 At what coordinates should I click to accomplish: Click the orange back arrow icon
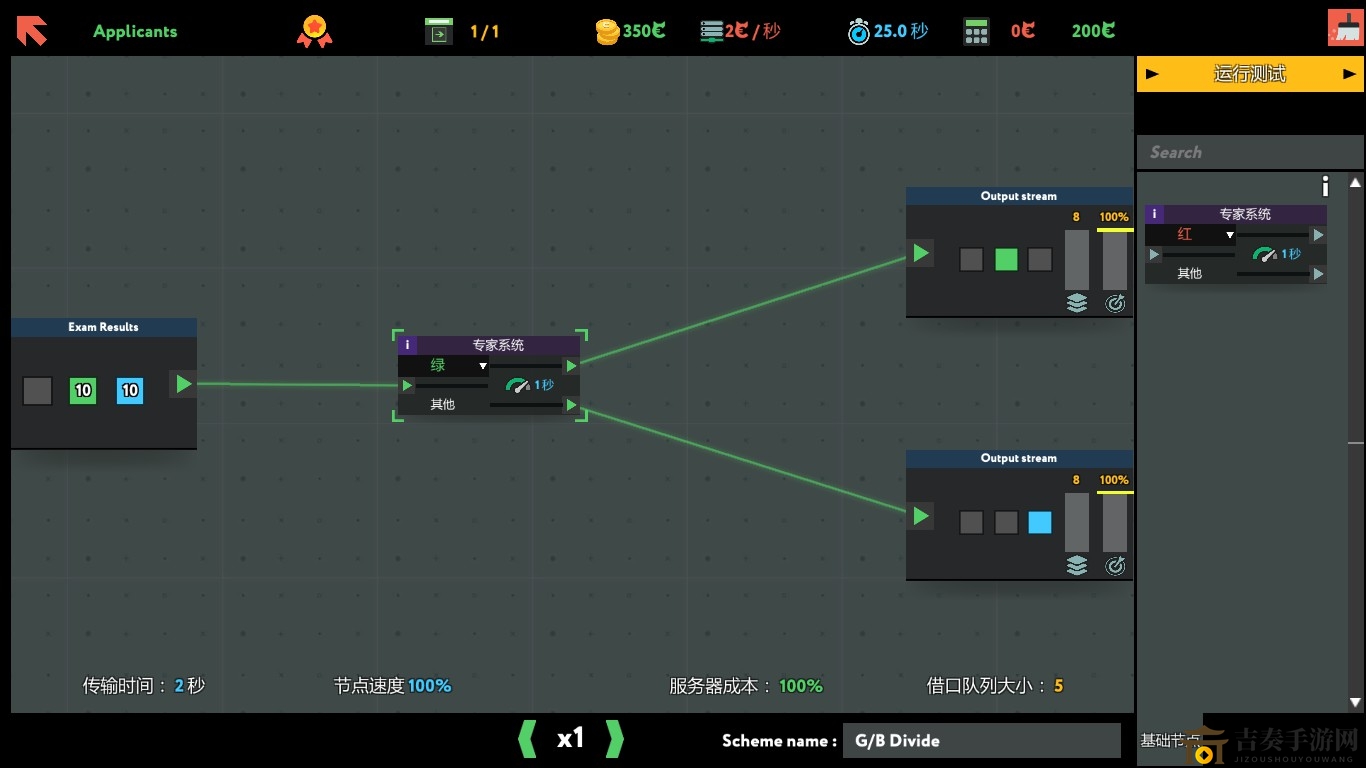32,31
